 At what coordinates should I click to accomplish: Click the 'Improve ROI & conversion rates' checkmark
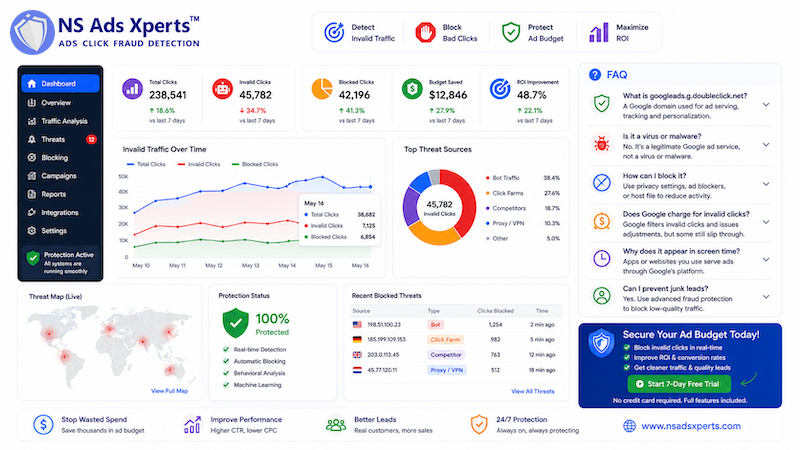click(627, 358)
